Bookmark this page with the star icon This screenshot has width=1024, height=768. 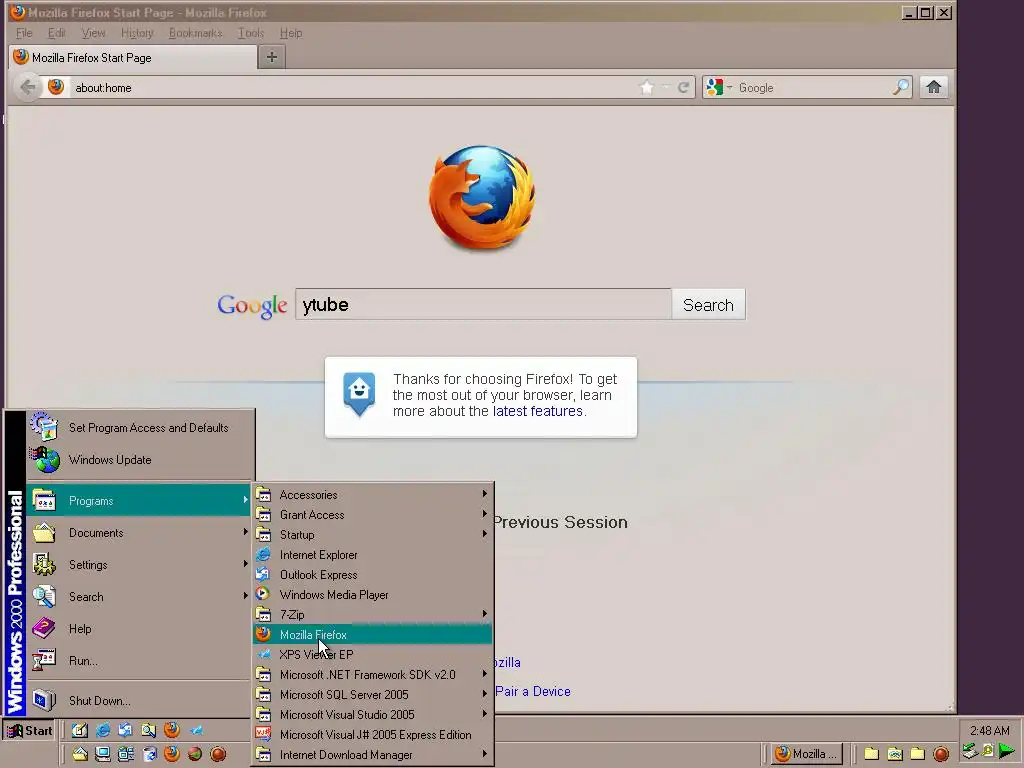647,87
